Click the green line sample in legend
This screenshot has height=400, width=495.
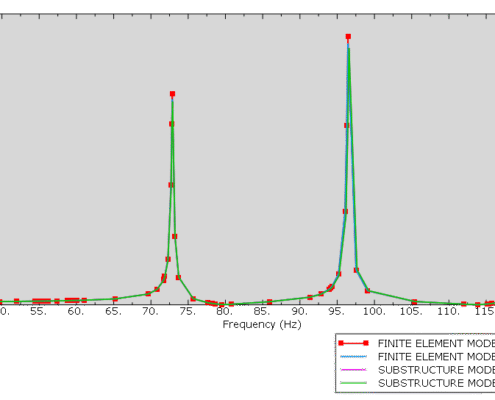click(x=353, y=383)
